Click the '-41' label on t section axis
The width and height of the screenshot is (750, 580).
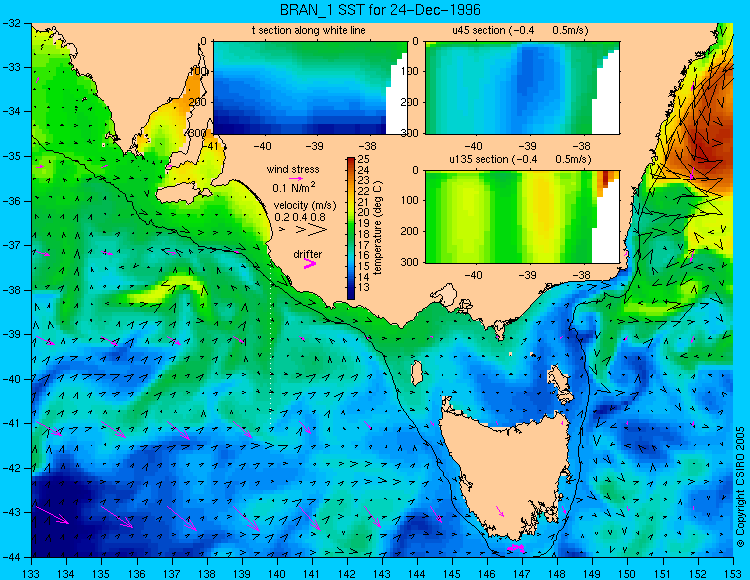[209, 145]
